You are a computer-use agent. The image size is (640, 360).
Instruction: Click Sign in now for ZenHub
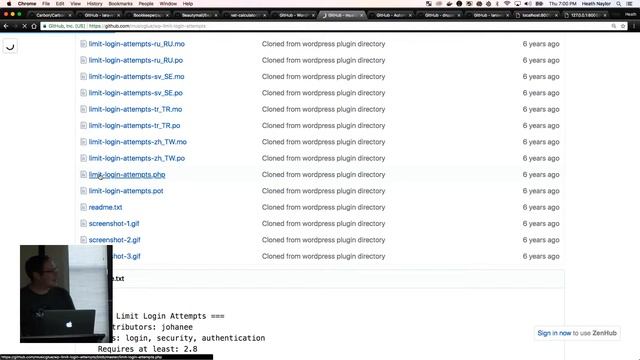point(554,333)
